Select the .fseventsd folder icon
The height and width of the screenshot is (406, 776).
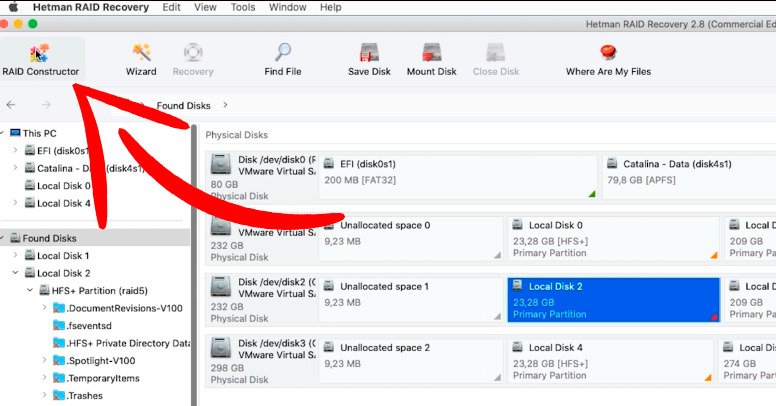(x=59, y=325)
